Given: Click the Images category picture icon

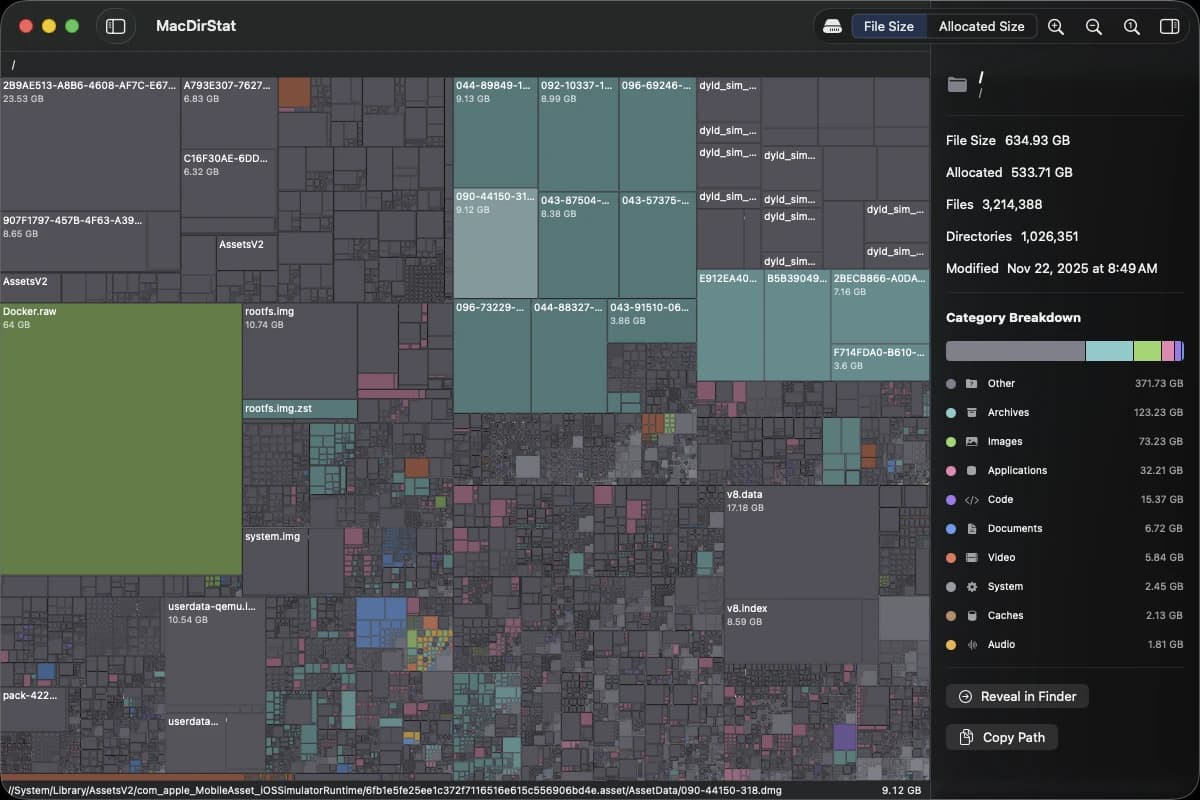Looking at the screenshot, I should tap(971, 442).
